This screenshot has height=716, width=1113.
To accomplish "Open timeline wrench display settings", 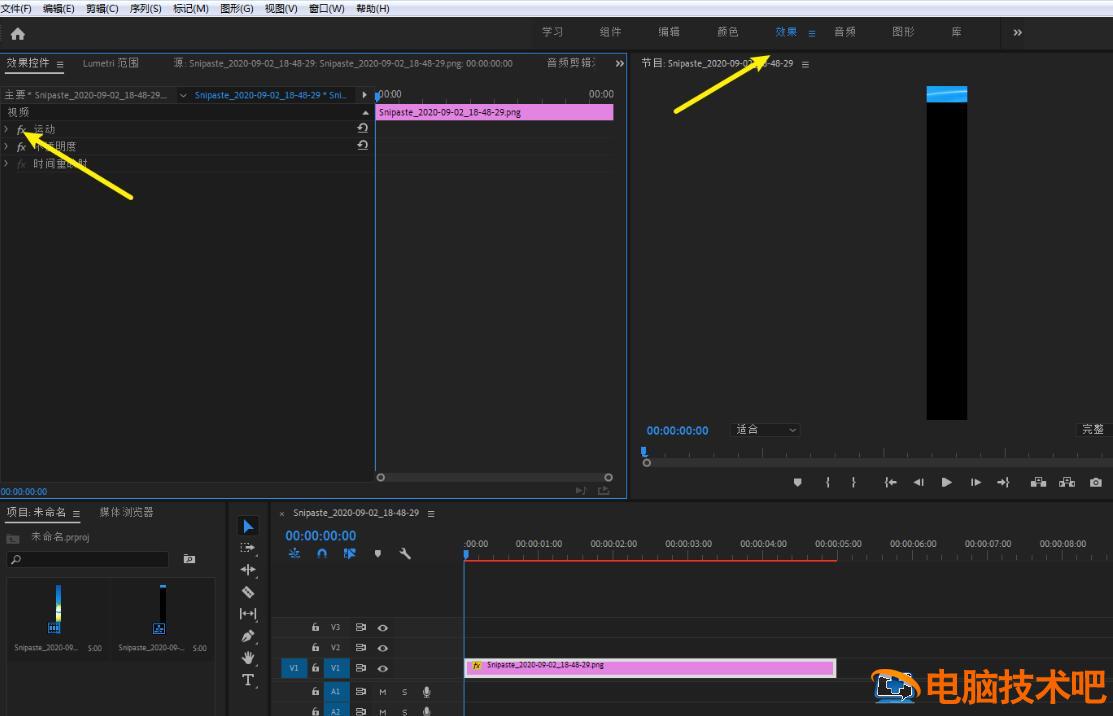I will [x=405, y=553].
